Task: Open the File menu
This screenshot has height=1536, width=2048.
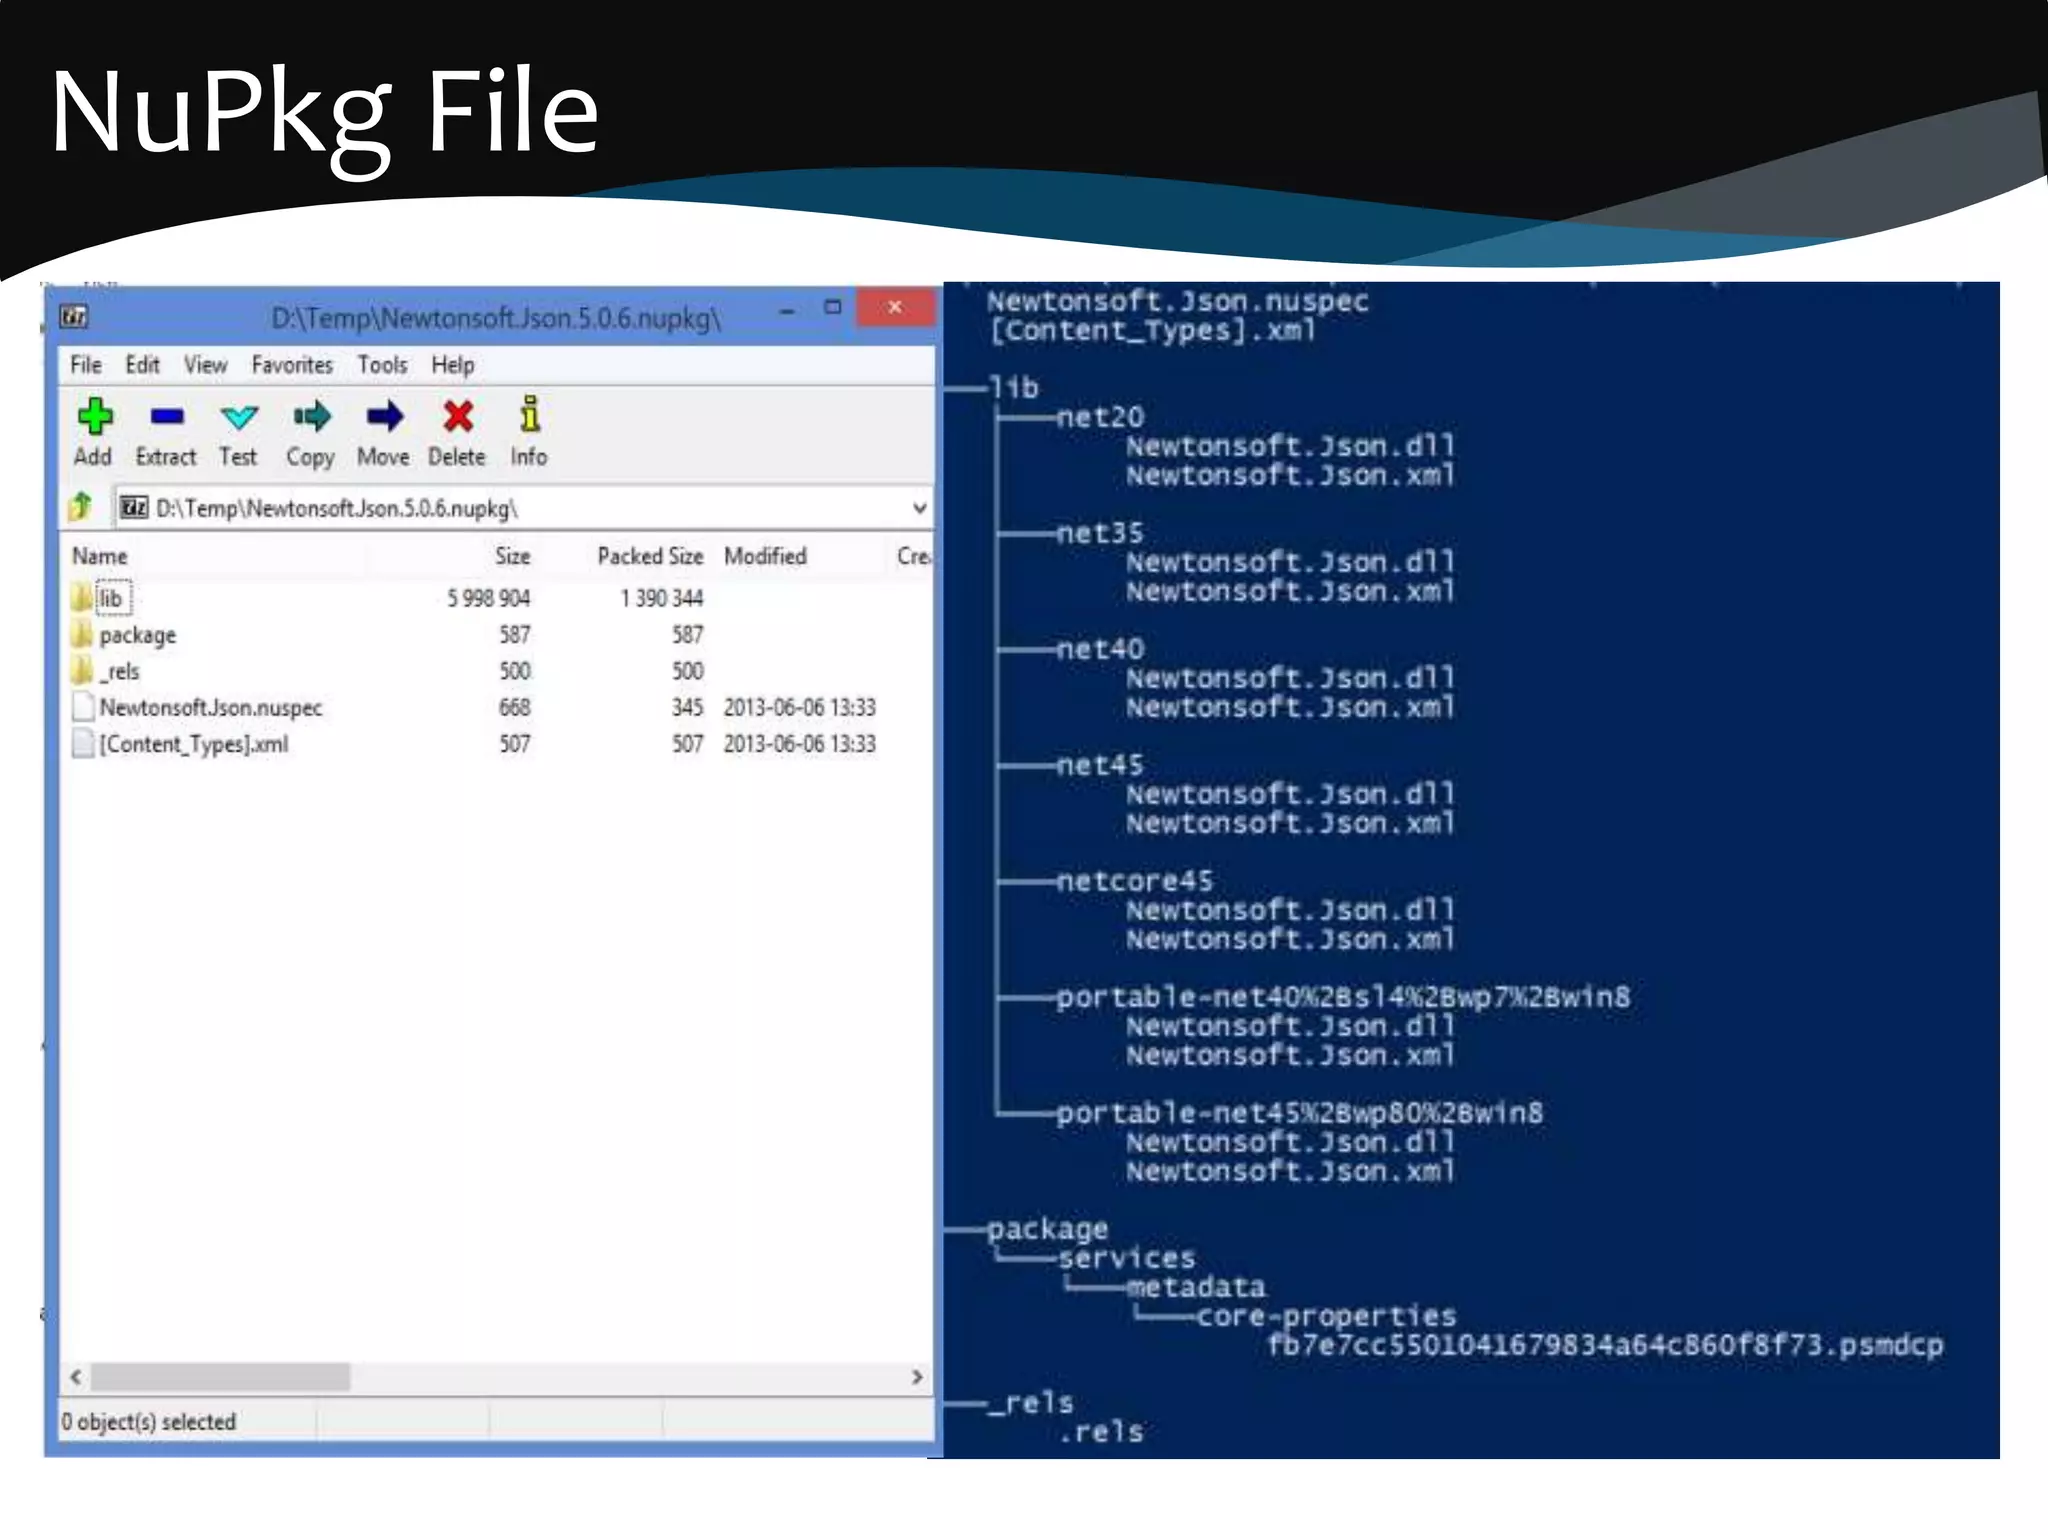Action: 86,365
